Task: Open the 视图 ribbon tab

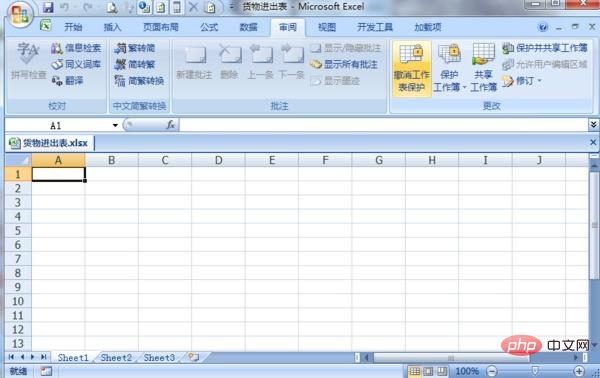Action: point(327,27)
